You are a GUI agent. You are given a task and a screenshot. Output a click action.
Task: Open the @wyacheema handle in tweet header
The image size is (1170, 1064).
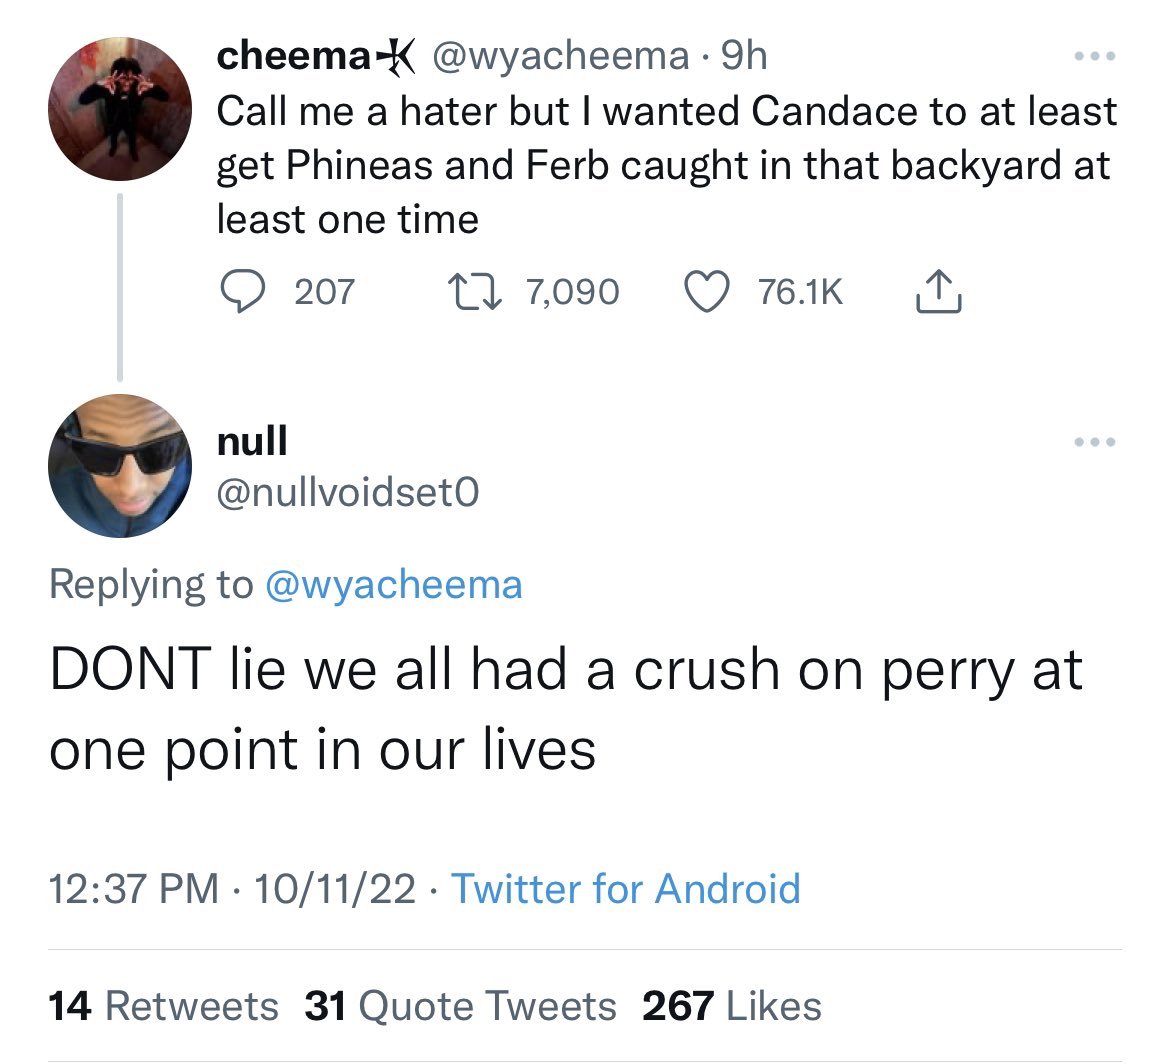point(559,56)
